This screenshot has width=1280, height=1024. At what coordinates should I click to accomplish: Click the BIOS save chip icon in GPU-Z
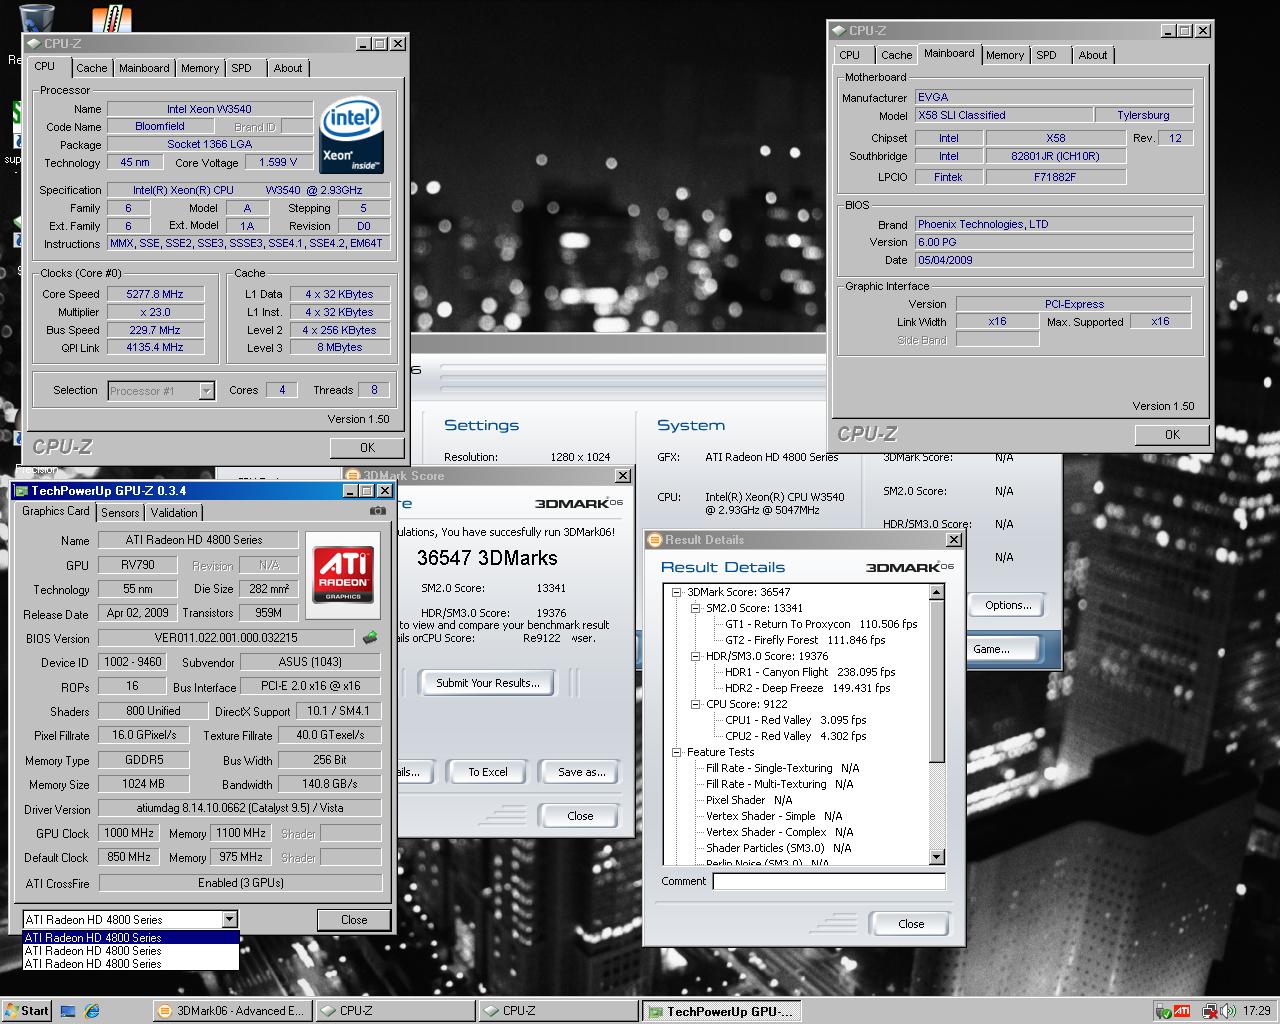pos(370,638)
